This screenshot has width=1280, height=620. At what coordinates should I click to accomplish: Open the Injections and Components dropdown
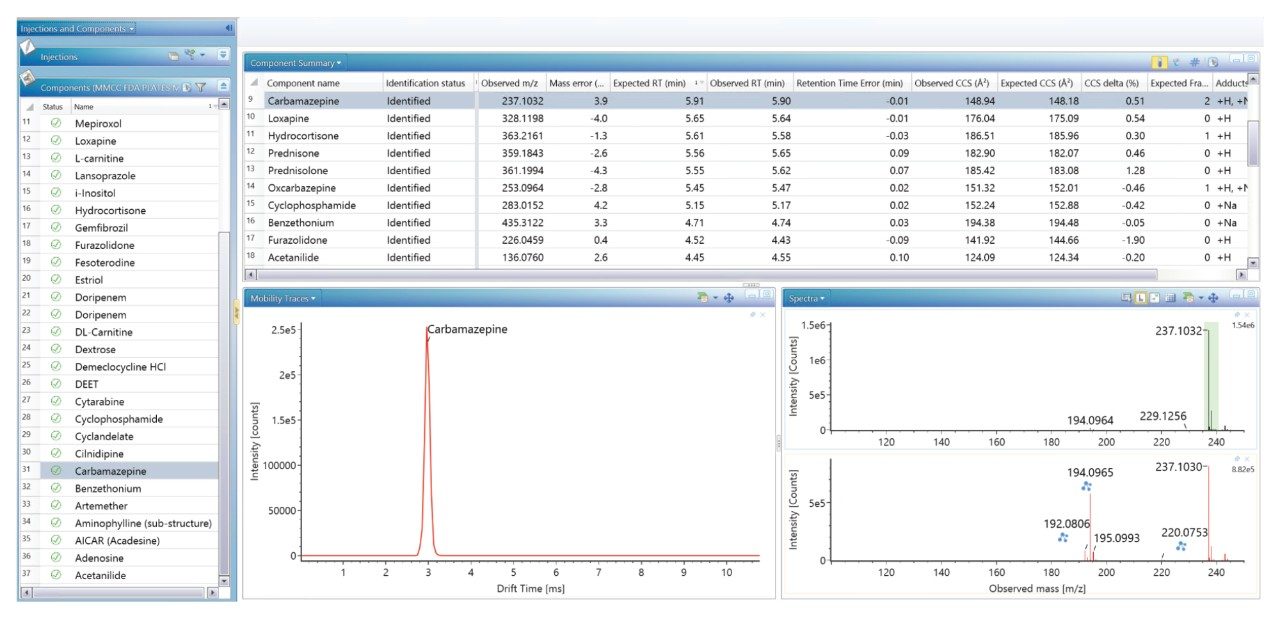(78, 28)
